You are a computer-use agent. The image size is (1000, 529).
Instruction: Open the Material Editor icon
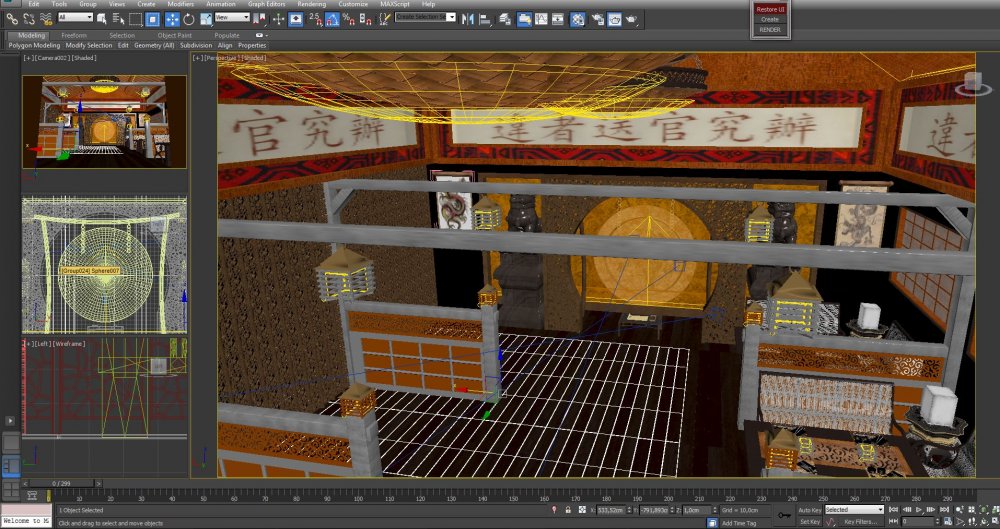[x=578, y=18]
